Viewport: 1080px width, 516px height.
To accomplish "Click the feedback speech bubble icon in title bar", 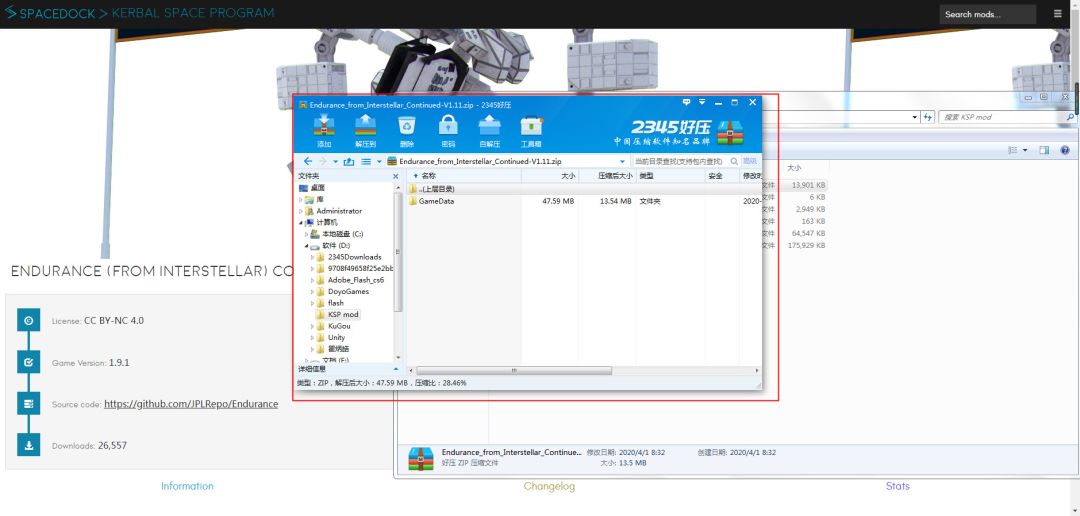I will pos(686,102).
